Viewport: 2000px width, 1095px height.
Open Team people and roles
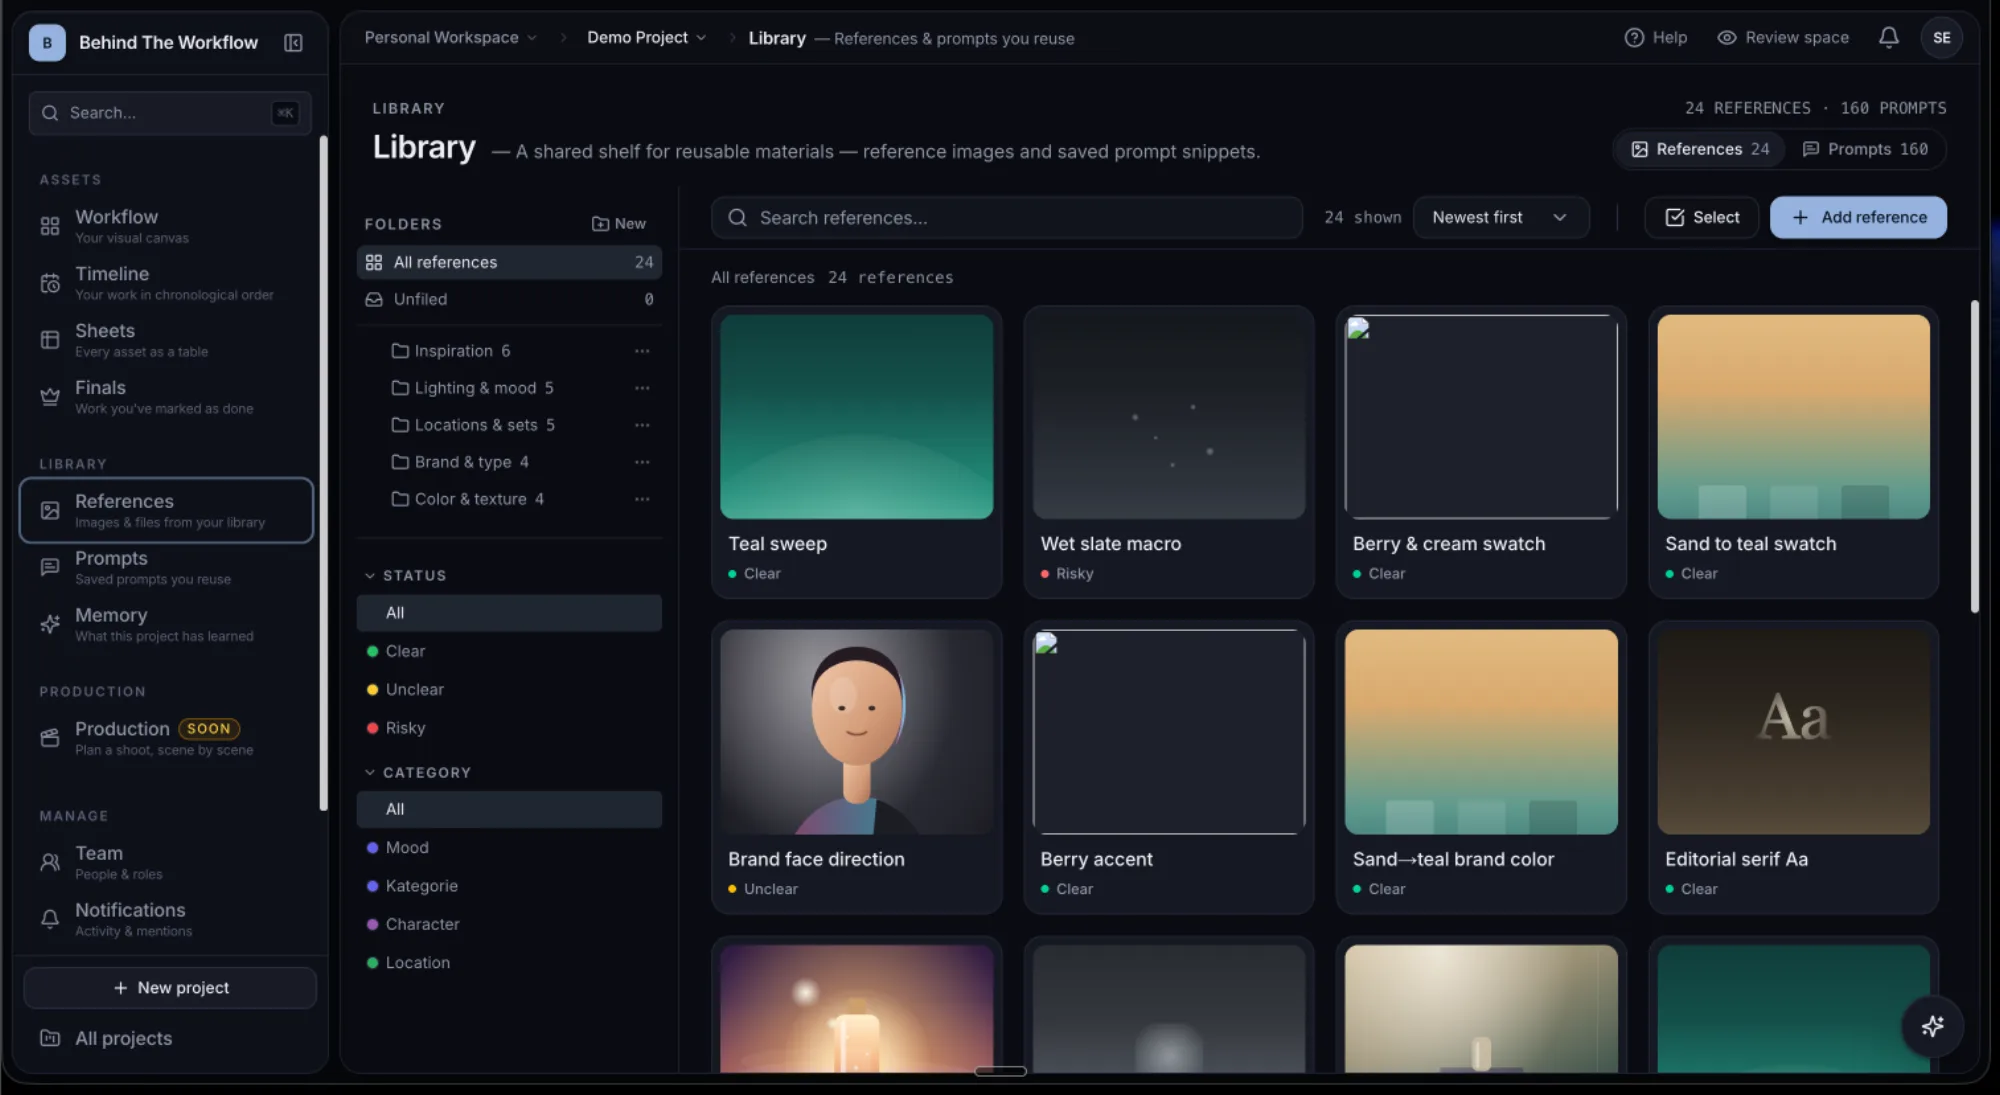coord(165,862)
